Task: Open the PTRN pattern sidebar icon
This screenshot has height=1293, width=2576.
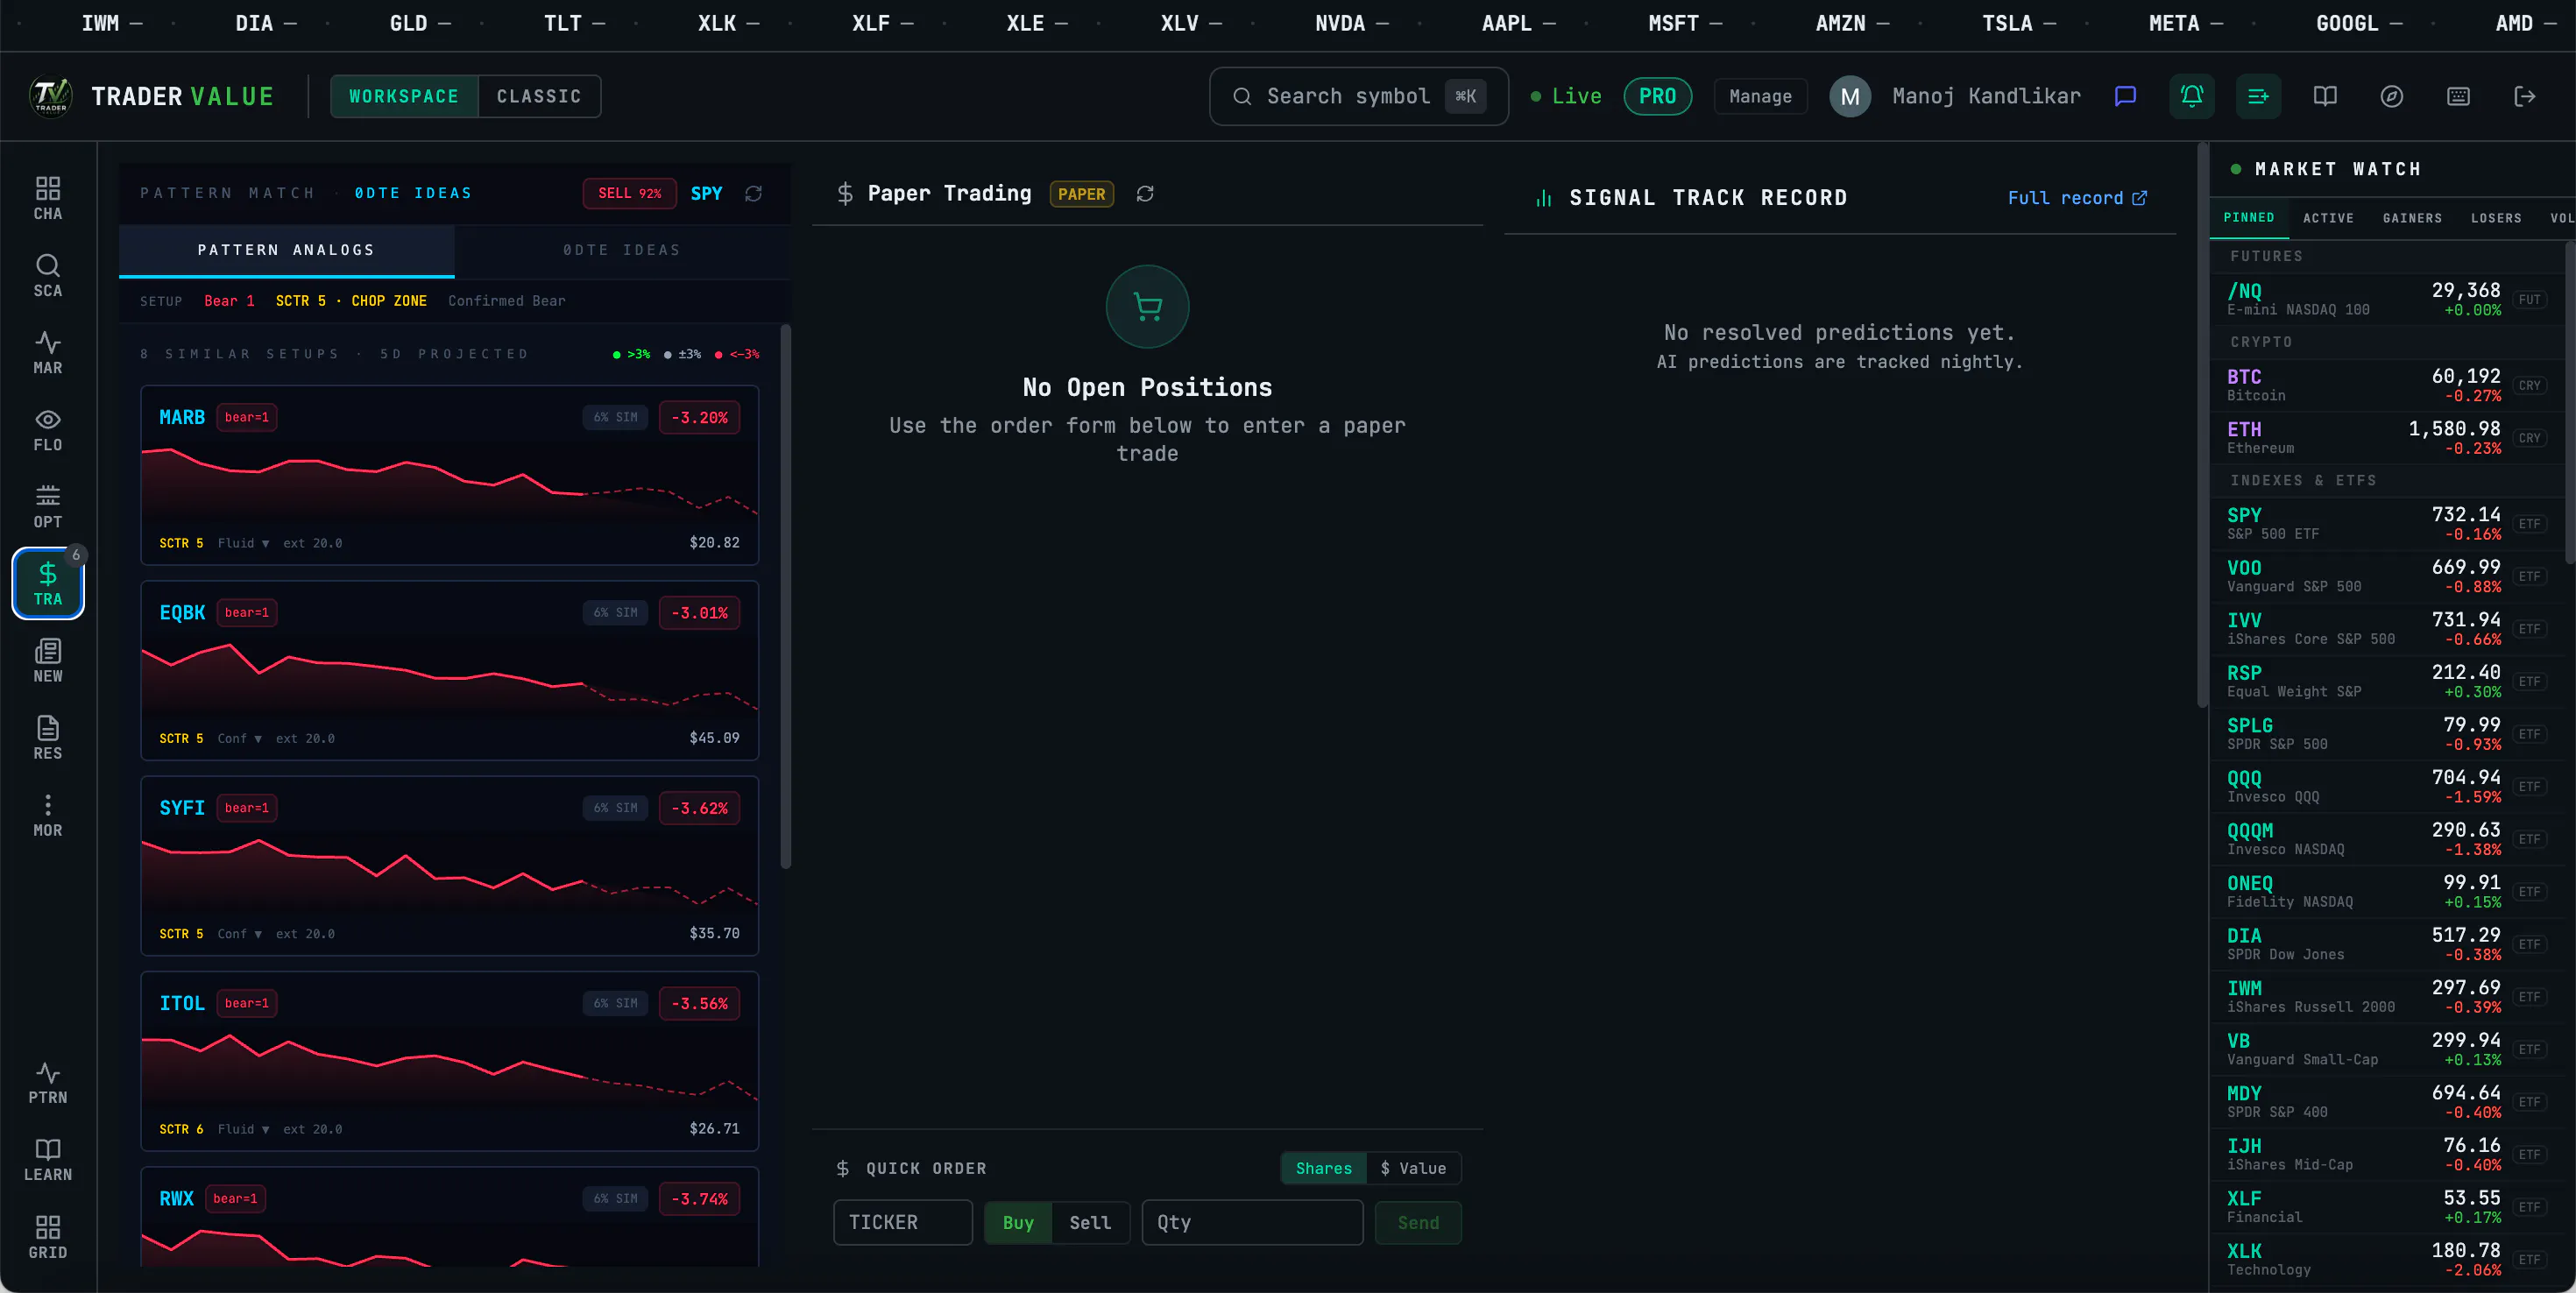Action: click(48, 1082)
